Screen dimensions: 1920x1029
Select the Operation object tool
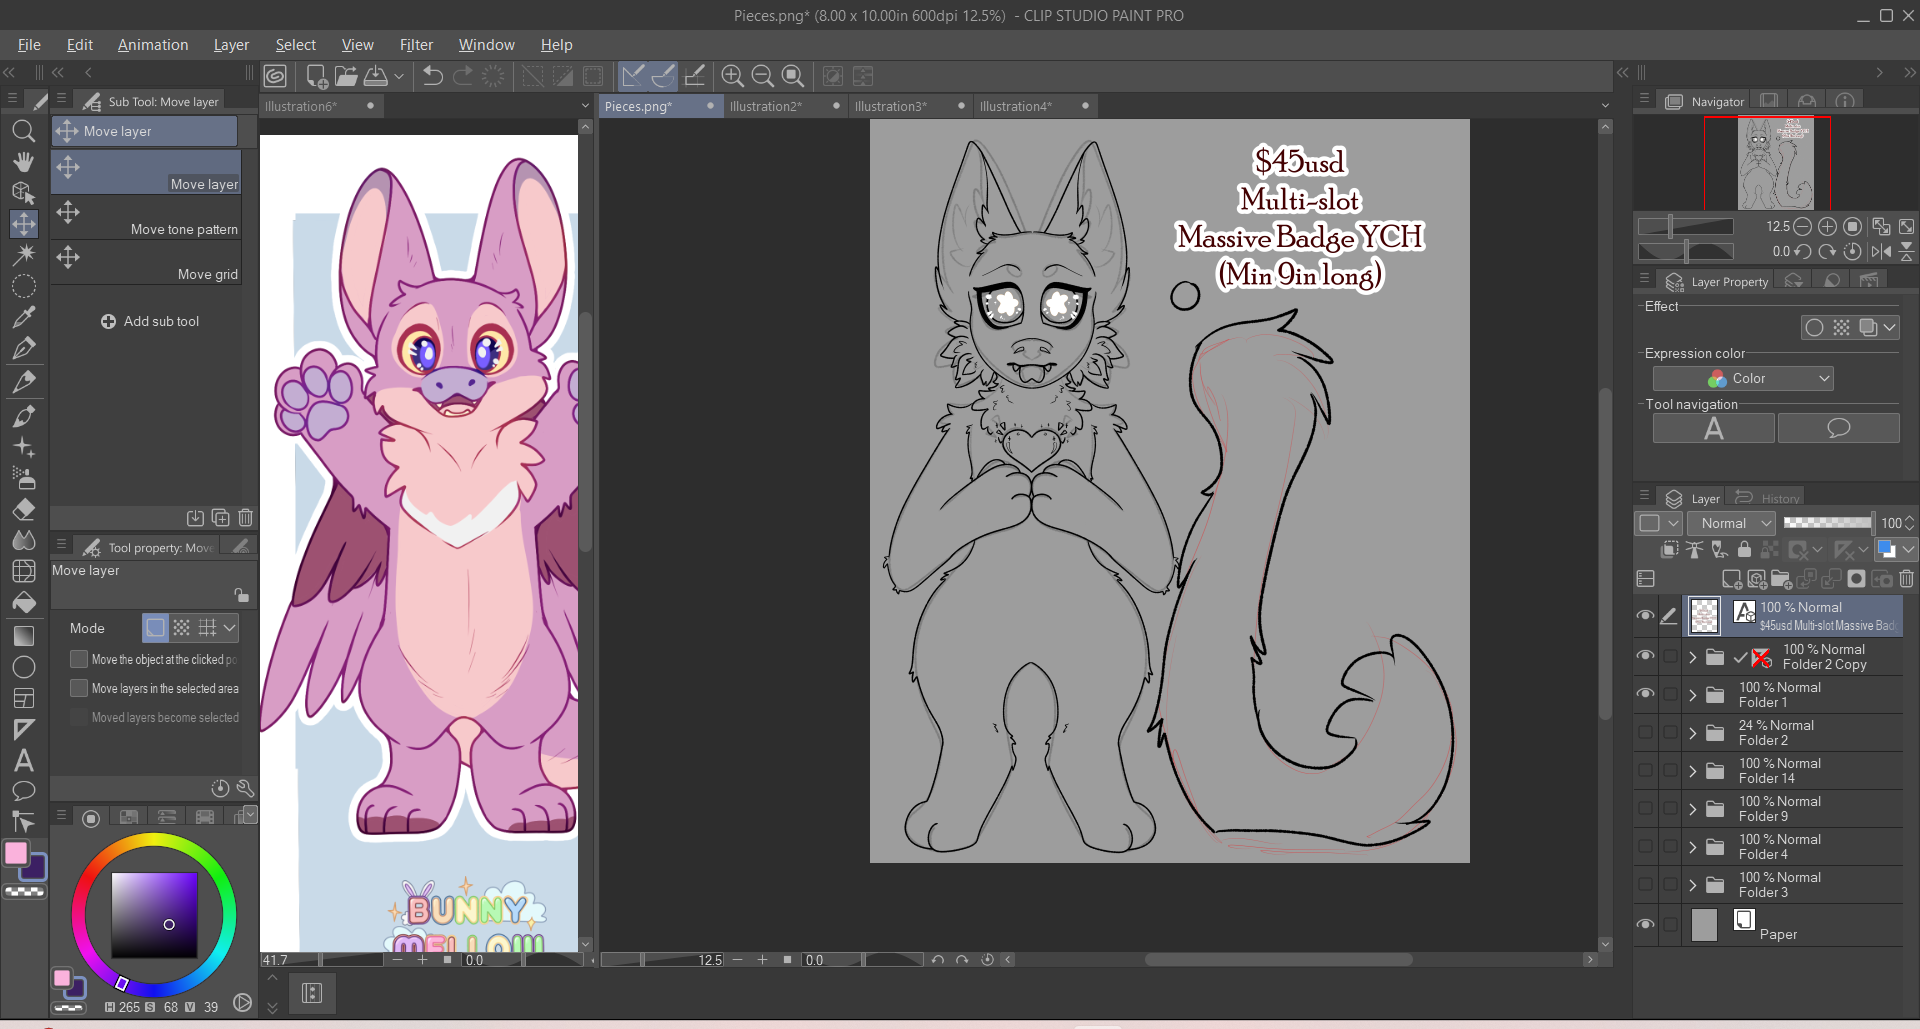[24, 192]
